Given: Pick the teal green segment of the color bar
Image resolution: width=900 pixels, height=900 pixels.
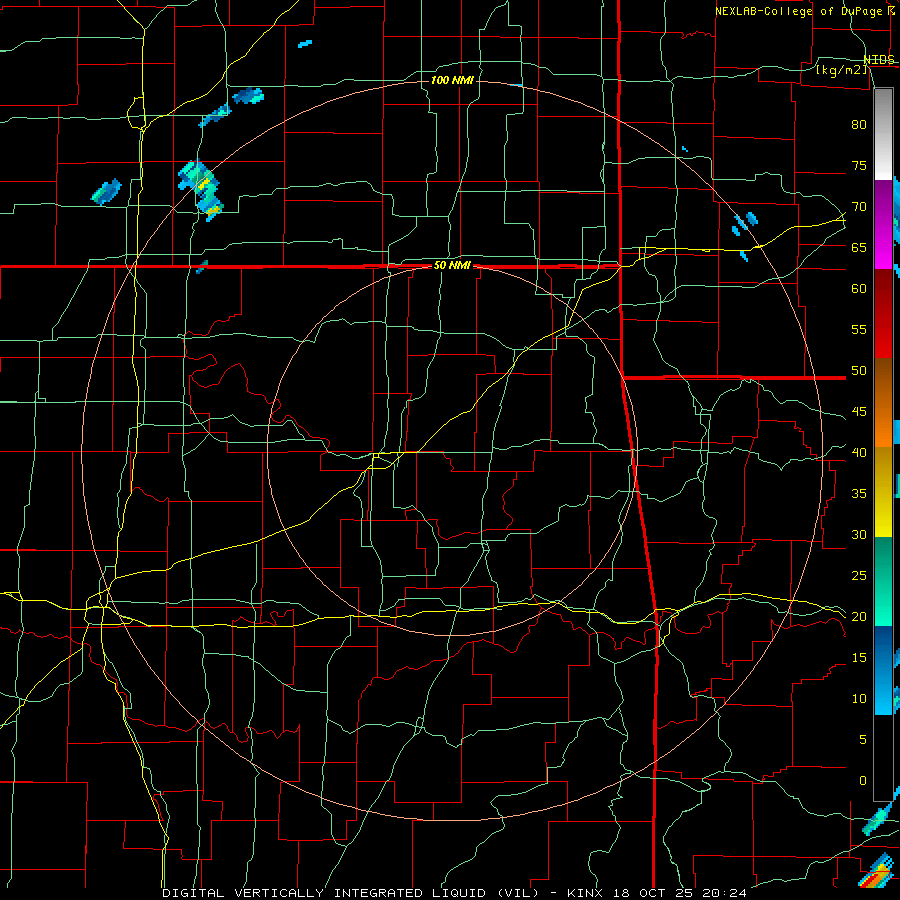Looking at the screenshot, I should 883,581.
